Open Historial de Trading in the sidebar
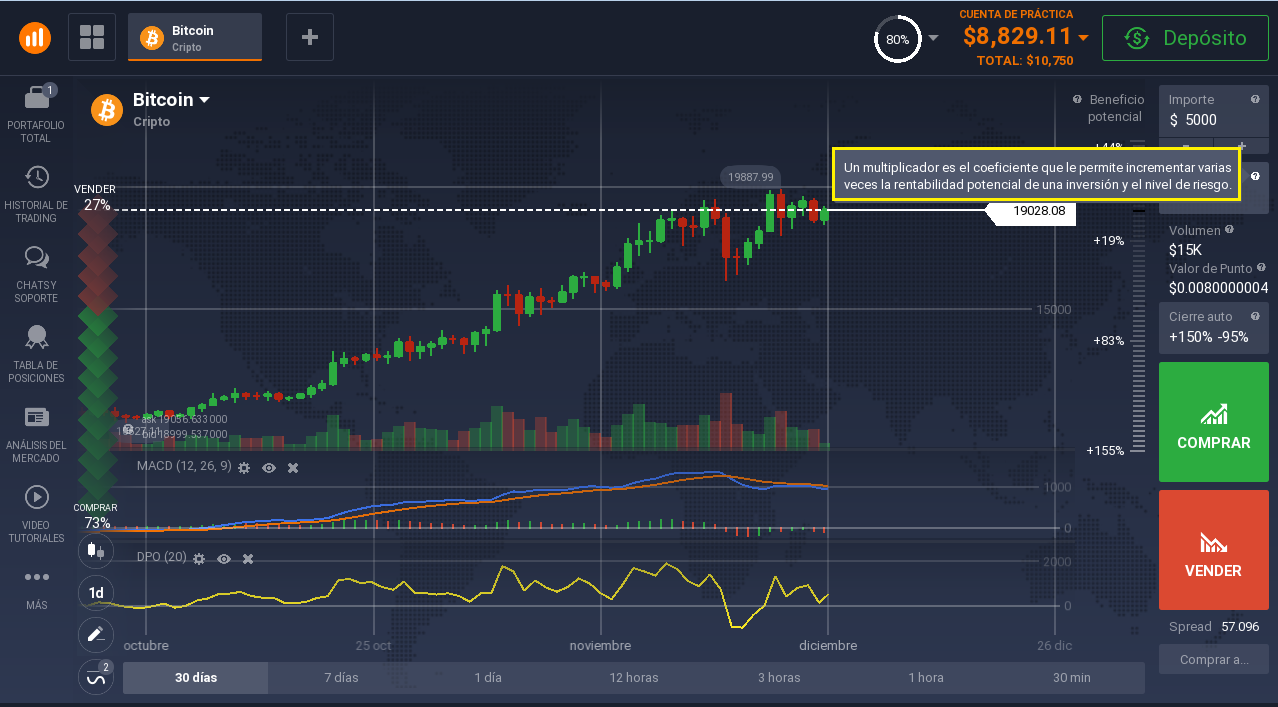The width and height of the screenshot is (1278, 707). (x=36, y=194)
